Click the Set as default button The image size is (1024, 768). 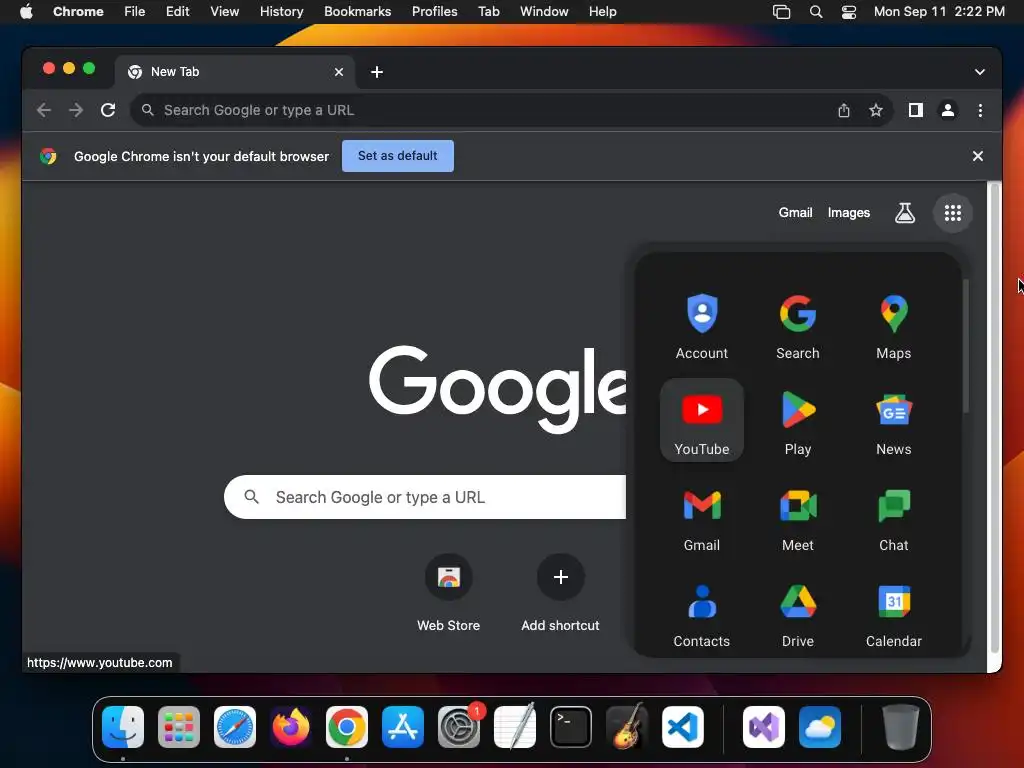(x=398, y=156)
